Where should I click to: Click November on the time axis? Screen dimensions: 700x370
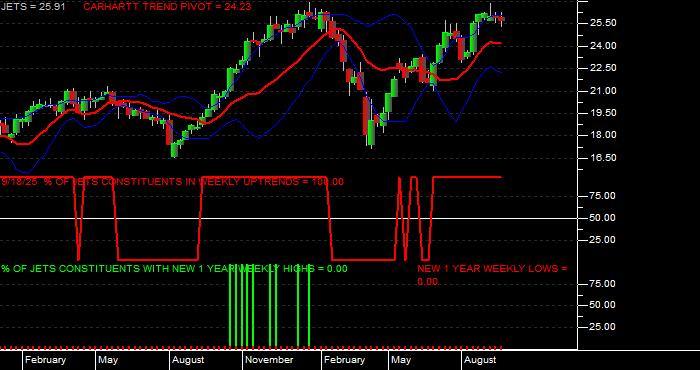pos(270,360)
